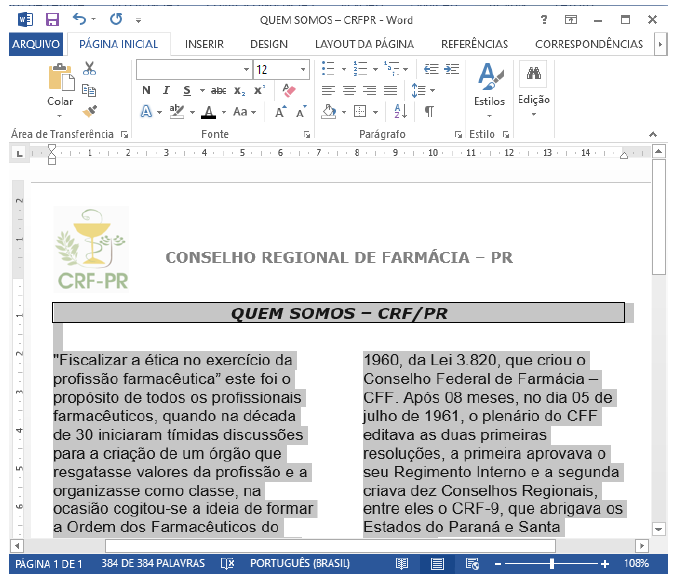The width and height of the screenshot is (676, 582).
Task: Zoom out with the minus button
Action: (498, 563)
